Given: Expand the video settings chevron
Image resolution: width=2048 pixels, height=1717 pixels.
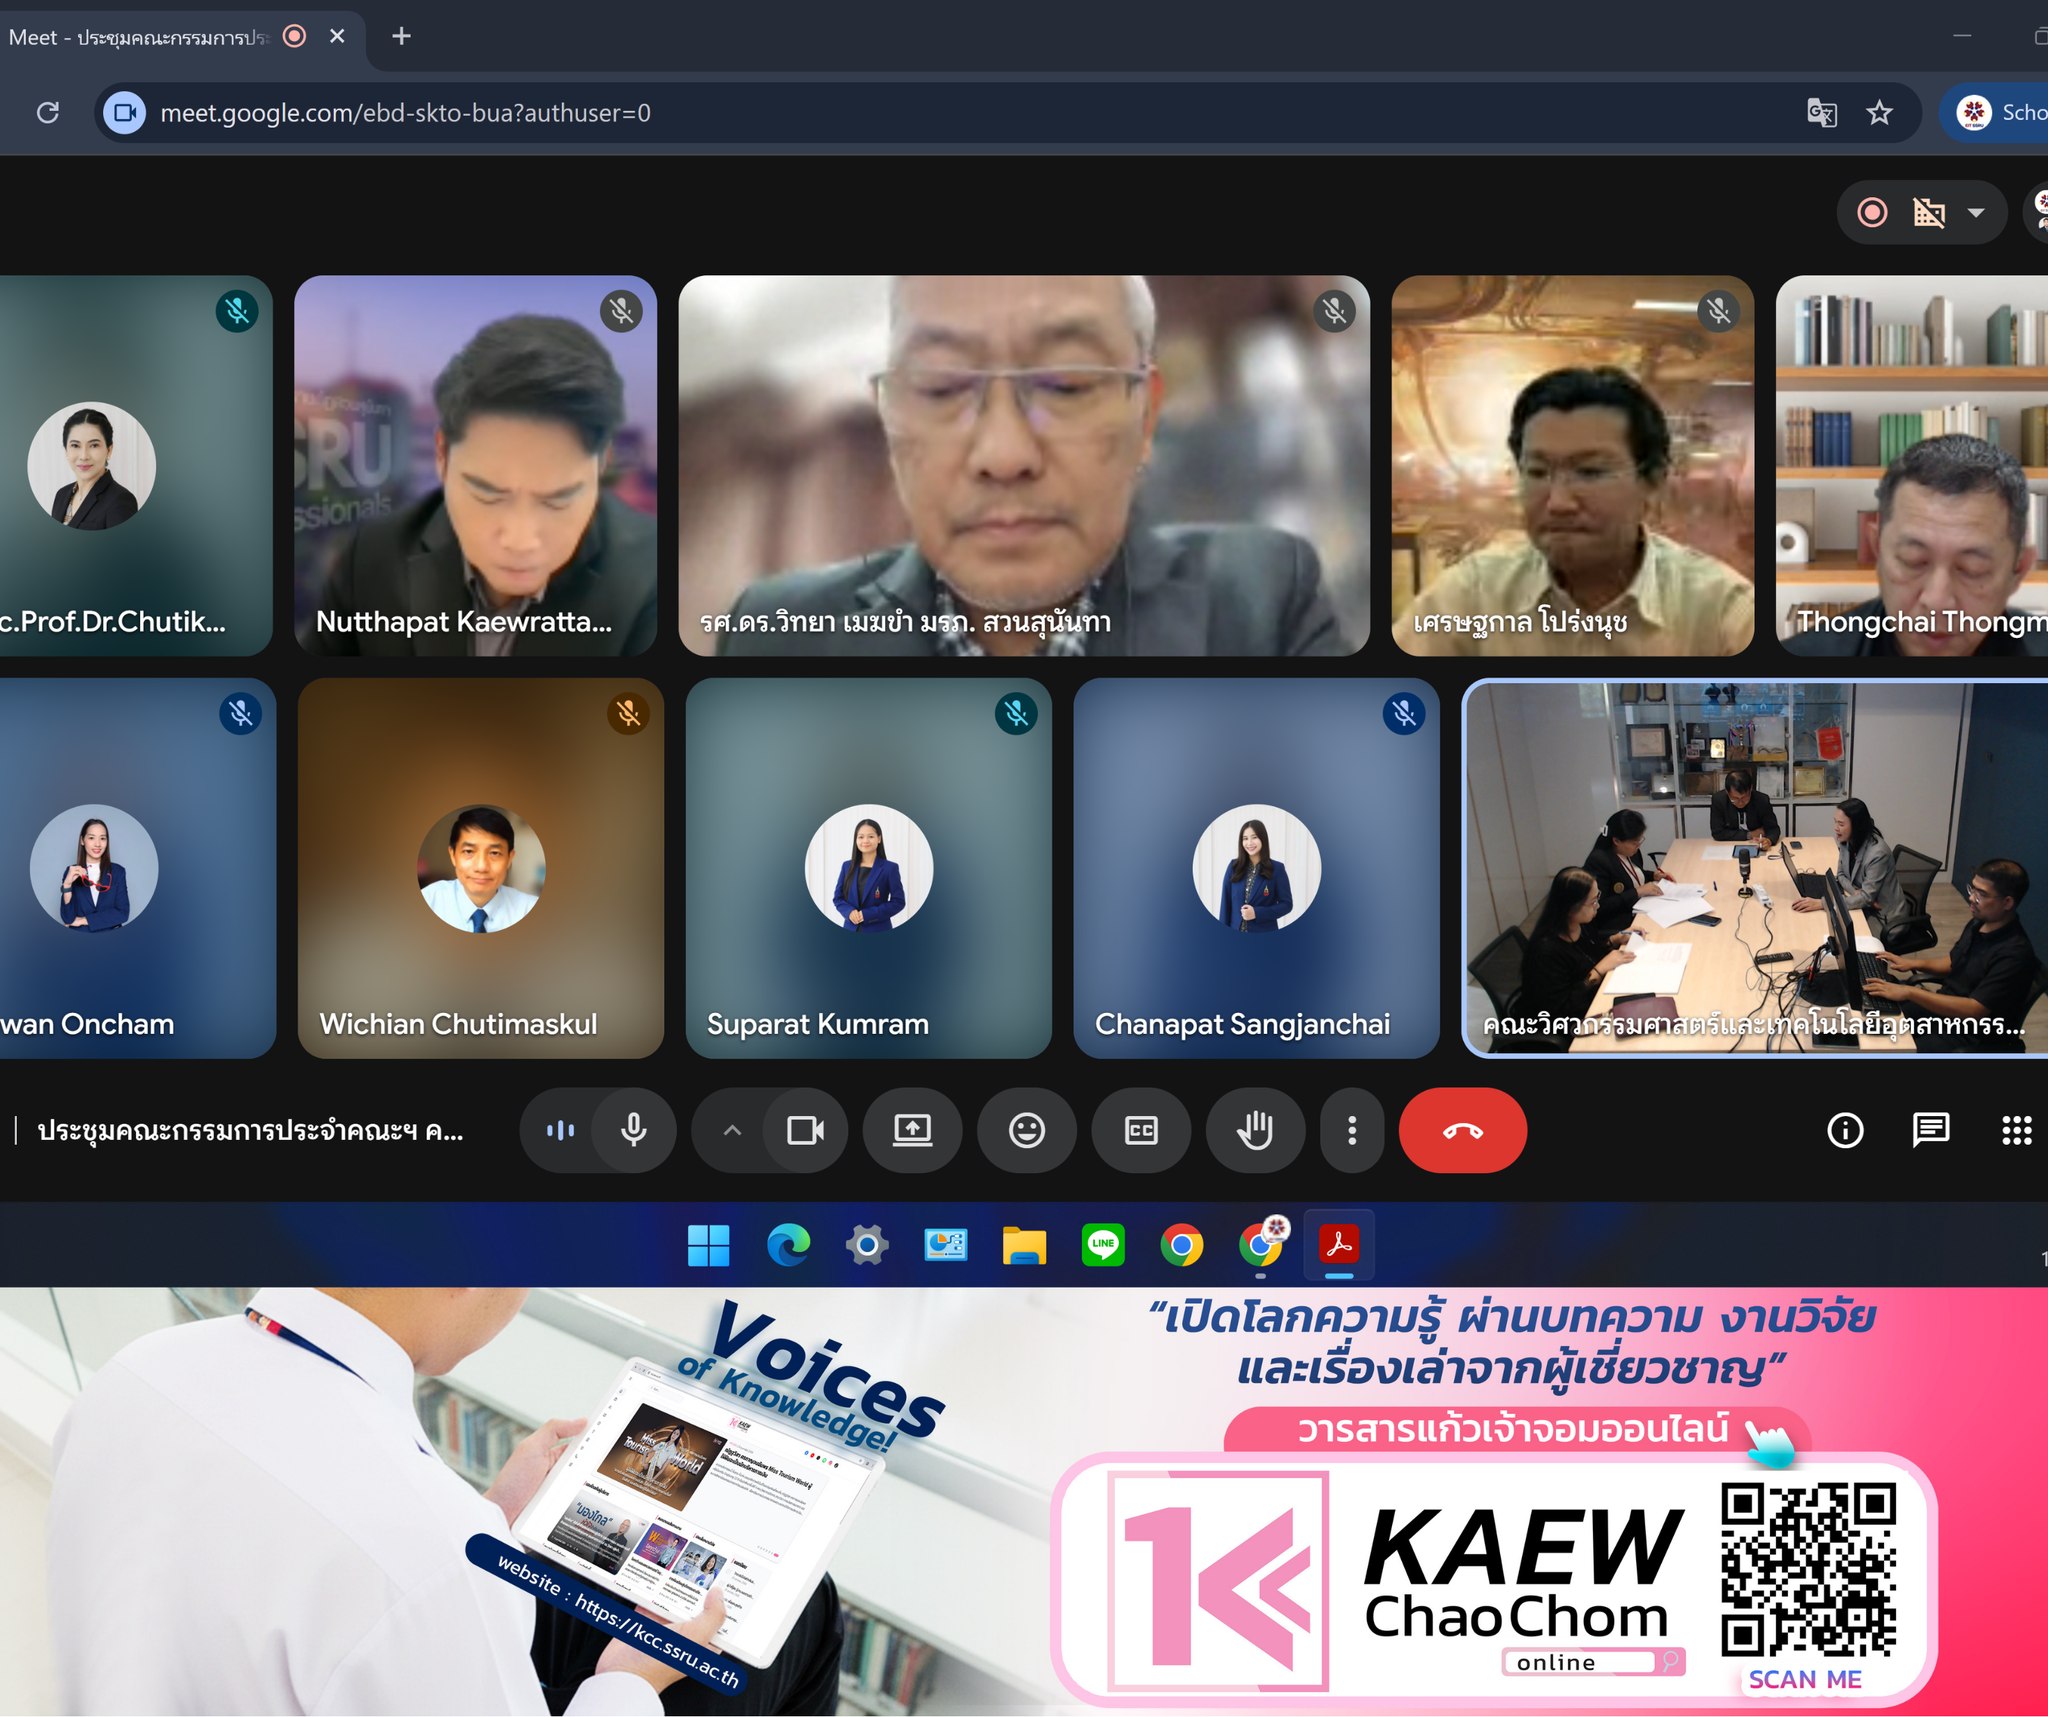Looking at the screenshot, I should 732,1131.
